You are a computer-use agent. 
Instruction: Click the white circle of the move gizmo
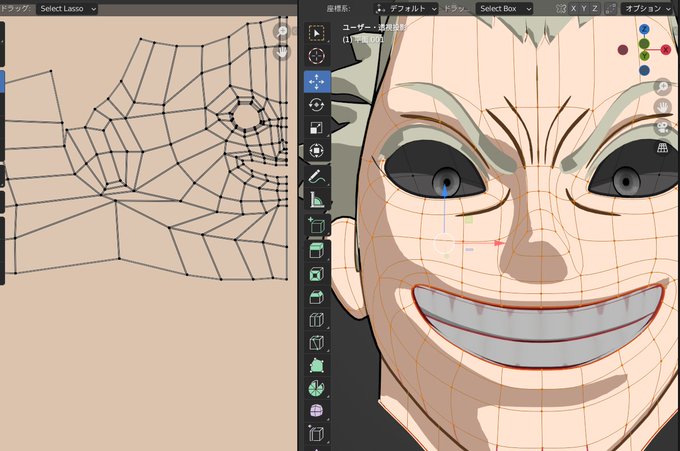tap(444, 244)
